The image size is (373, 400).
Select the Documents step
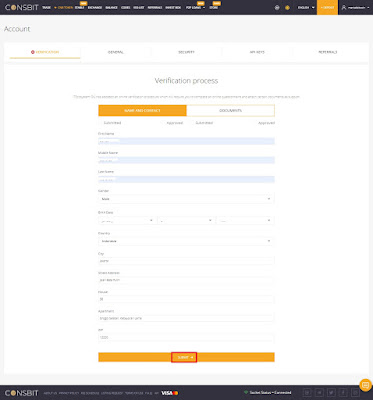(231, 110)
